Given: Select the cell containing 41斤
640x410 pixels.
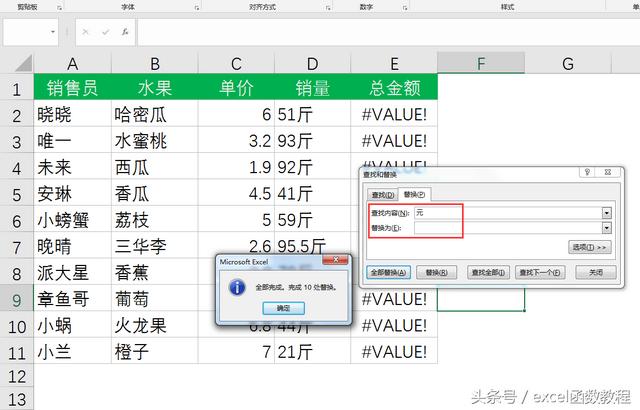Looking at the screenshot, I should (x=313, y=194).
